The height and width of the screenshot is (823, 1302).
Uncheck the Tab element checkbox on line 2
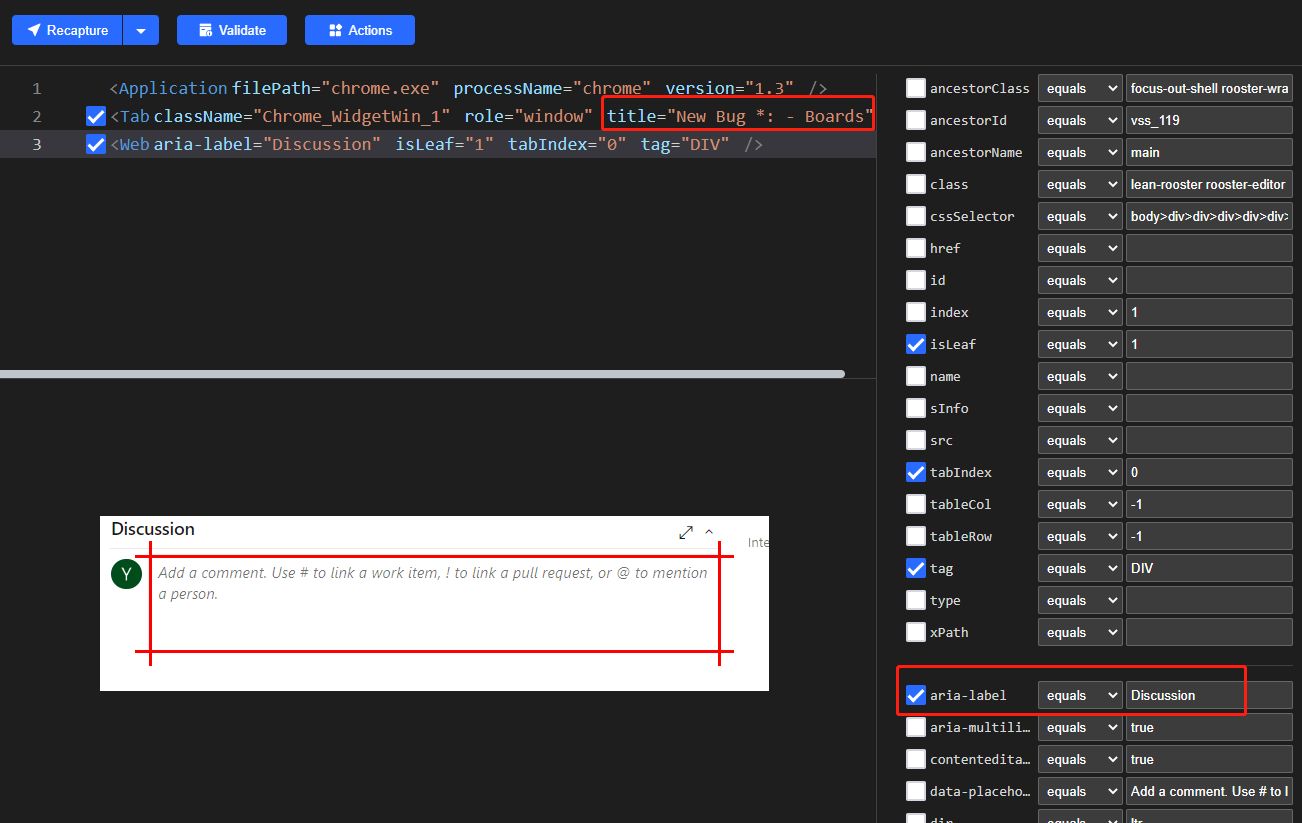coord(96,116)
